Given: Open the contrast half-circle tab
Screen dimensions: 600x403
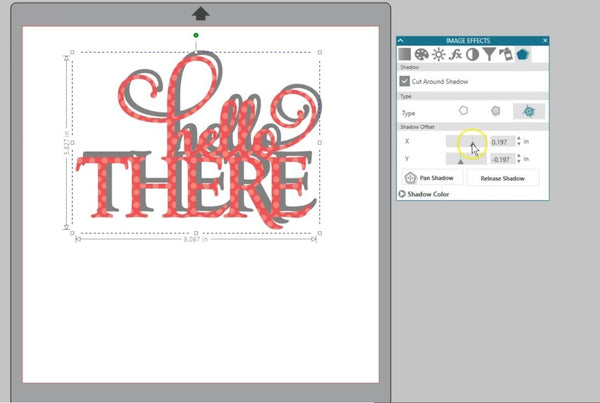Looking at the screenshot, I should point(472,54).
